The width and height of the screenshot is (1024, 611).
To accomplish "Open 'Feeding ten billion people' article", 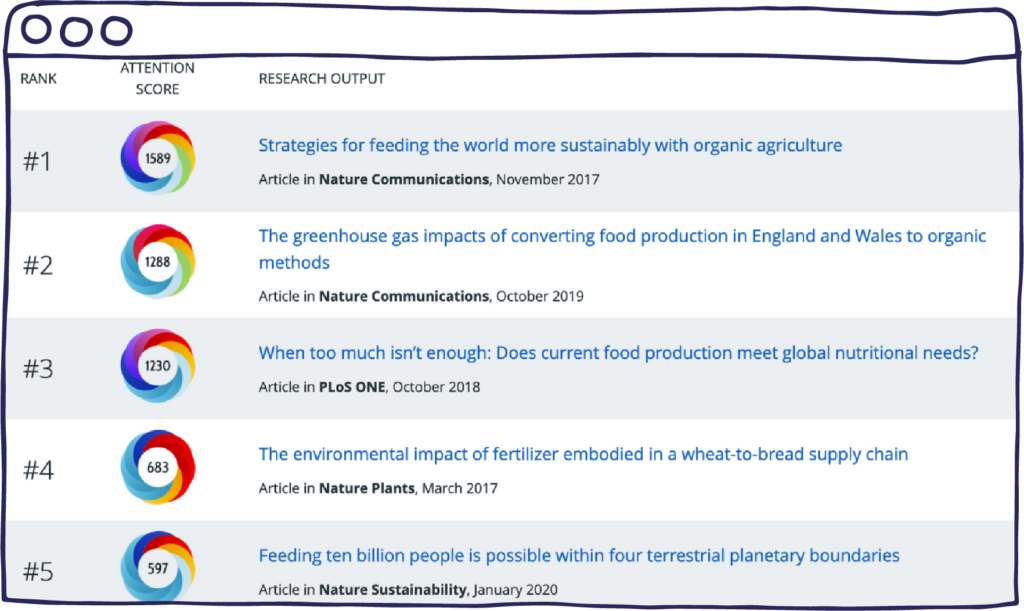I will click(x=579, y=556).
